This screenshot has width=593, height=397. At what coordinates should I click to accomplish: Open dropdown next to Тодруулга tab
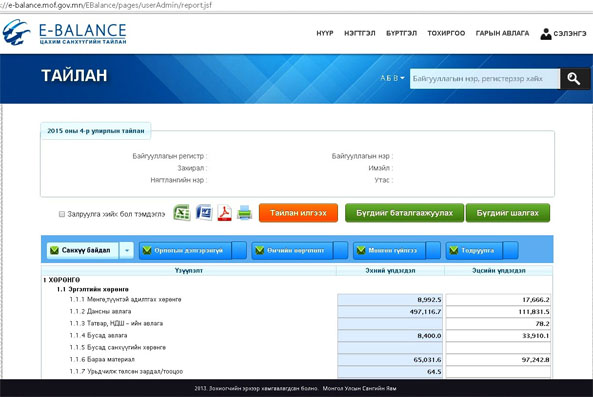tap(511, 250)
